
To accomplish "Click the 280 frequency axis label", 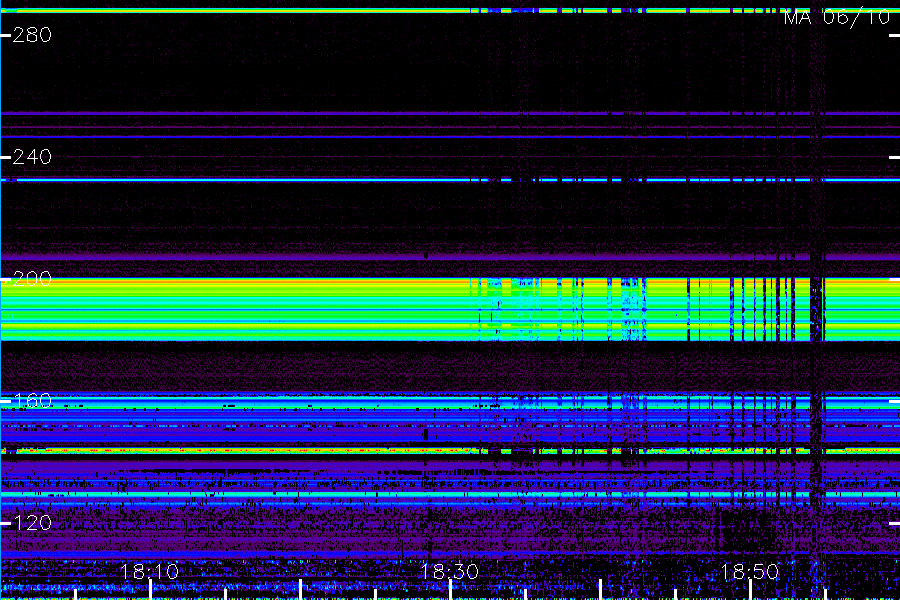I will pyautogui.click(x=32, y=36).
